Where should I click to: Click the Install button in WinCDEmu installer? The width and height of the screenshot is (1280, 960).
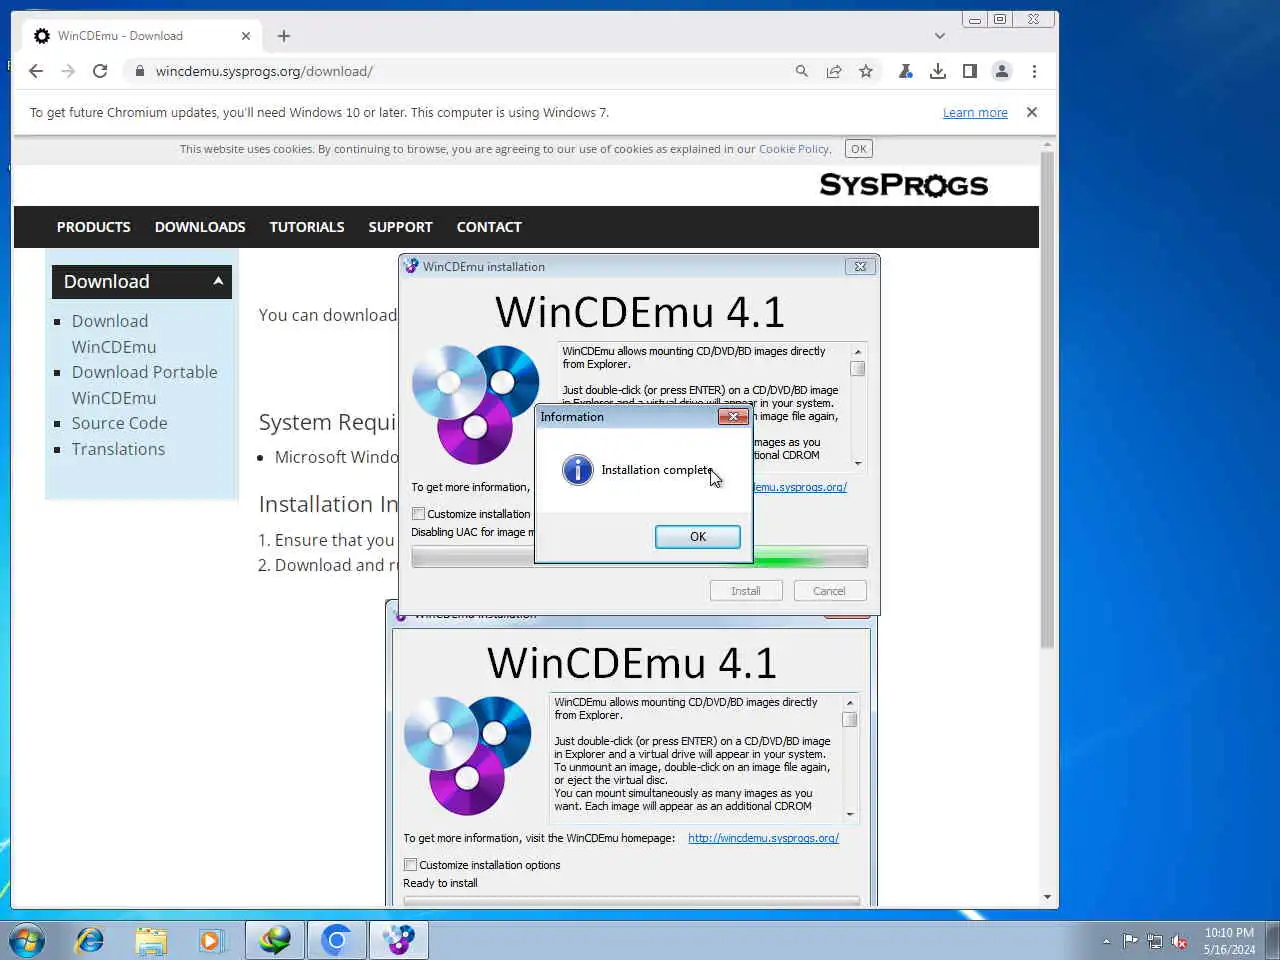point(746,591)
